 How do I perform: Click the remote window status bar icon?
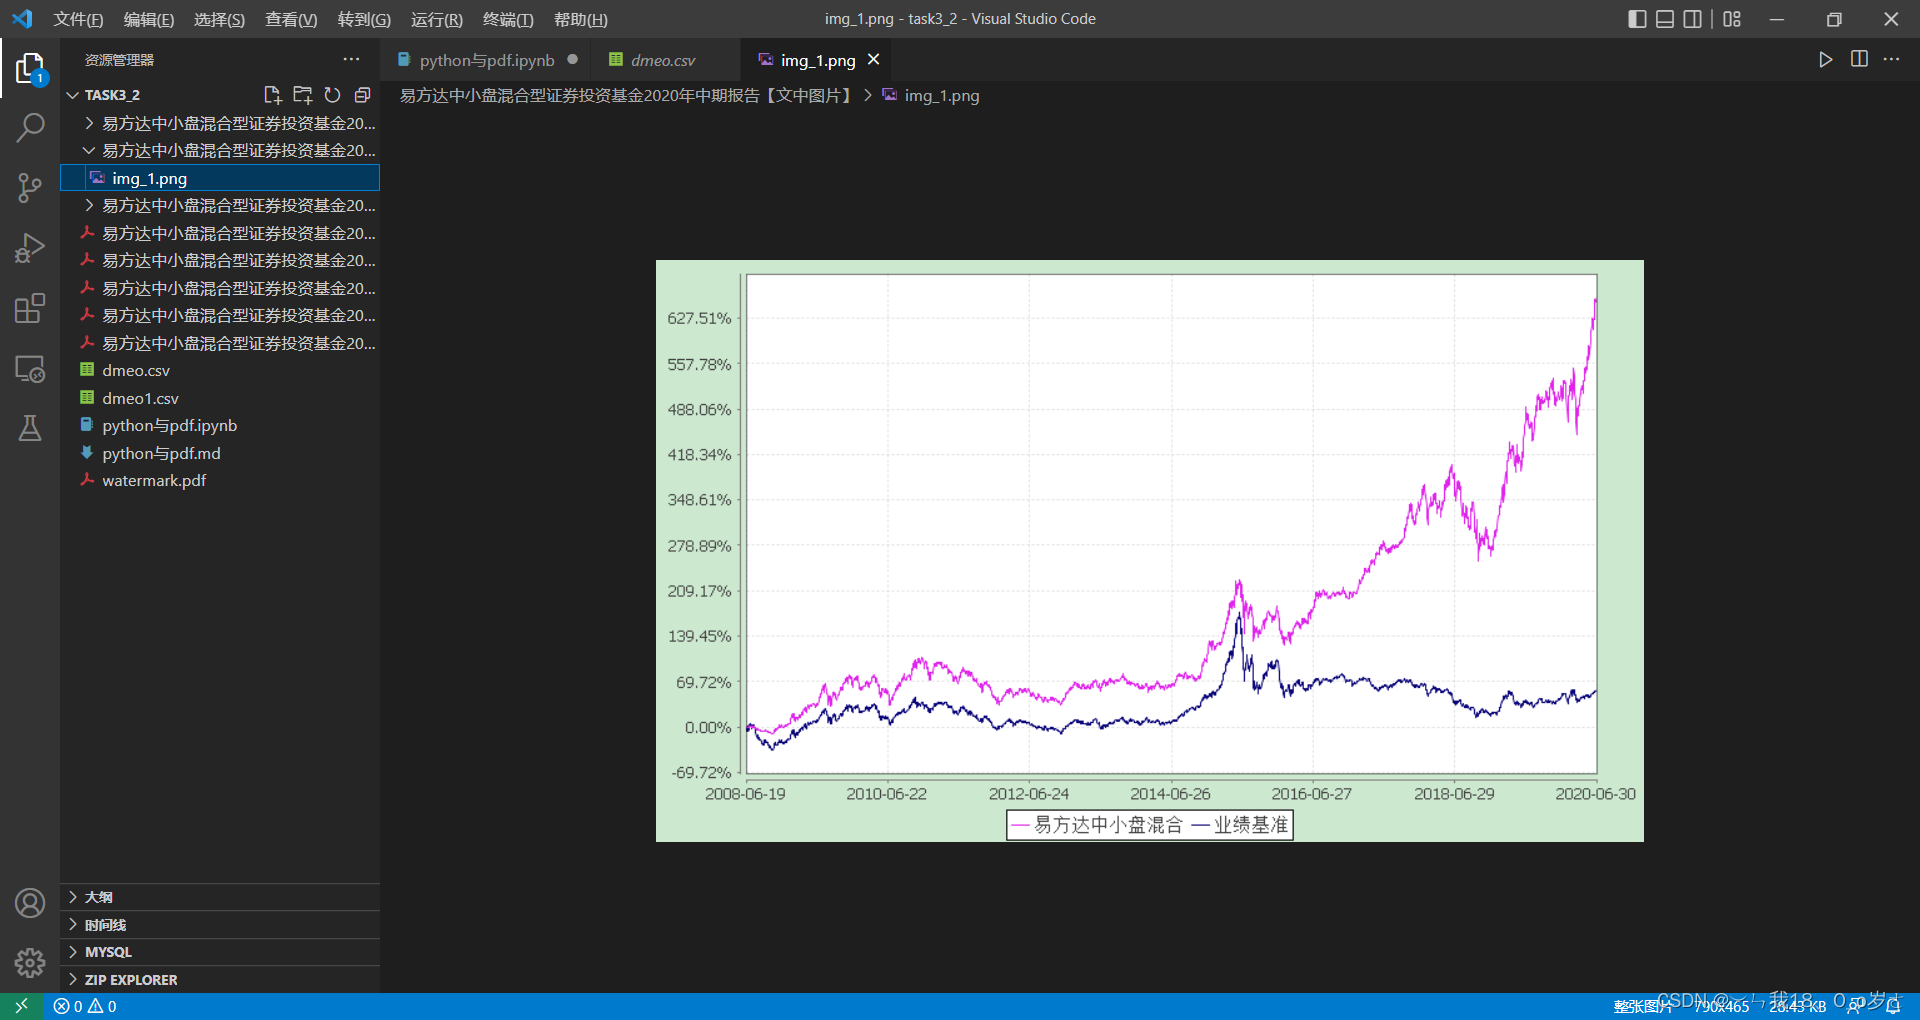click(x=21, y=1006)
